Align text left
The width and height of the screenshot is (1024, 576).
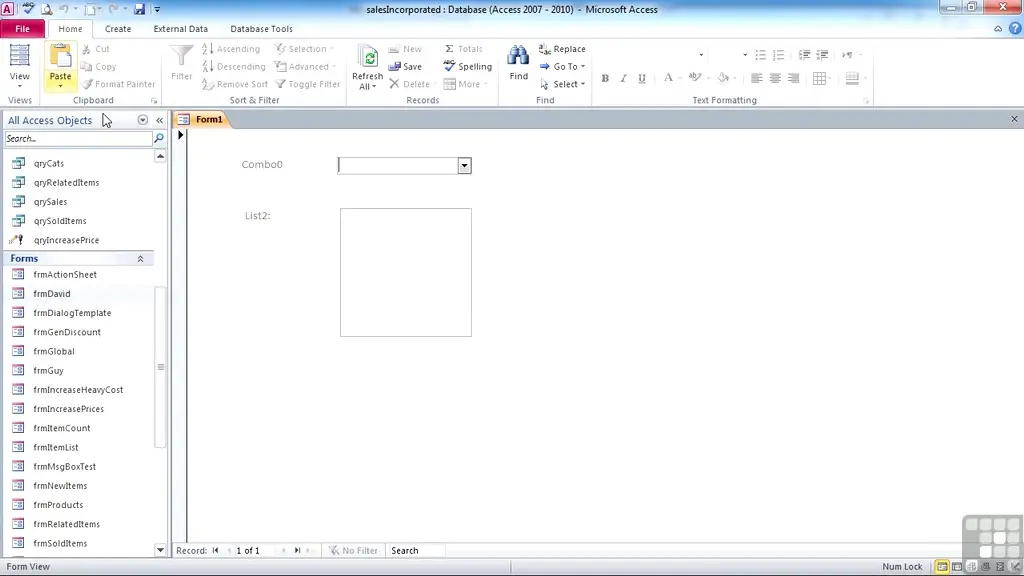click(756, 78)
